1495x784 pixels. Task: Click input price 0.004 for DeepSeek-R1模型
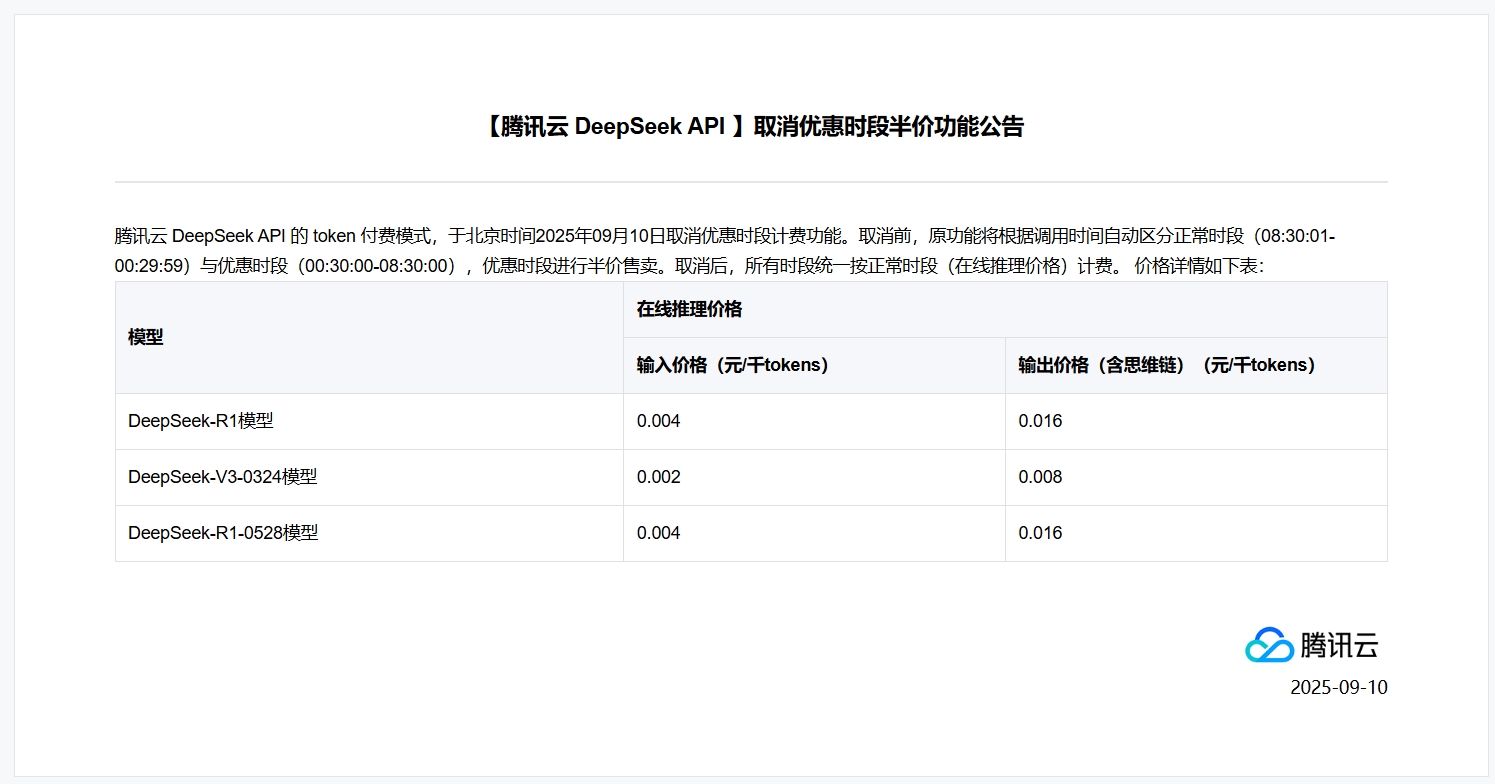pos(659,422)
